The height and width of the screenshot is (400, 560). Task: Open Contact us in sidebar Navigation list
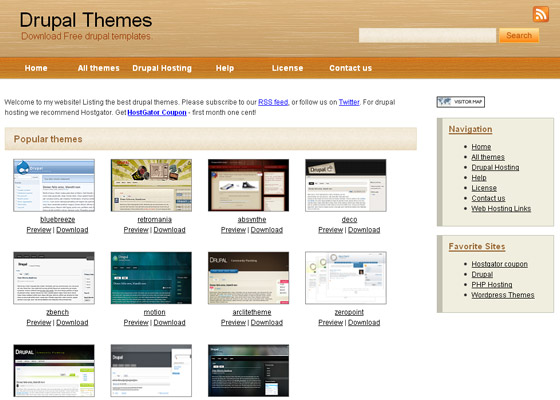click(x=488, y=198)
